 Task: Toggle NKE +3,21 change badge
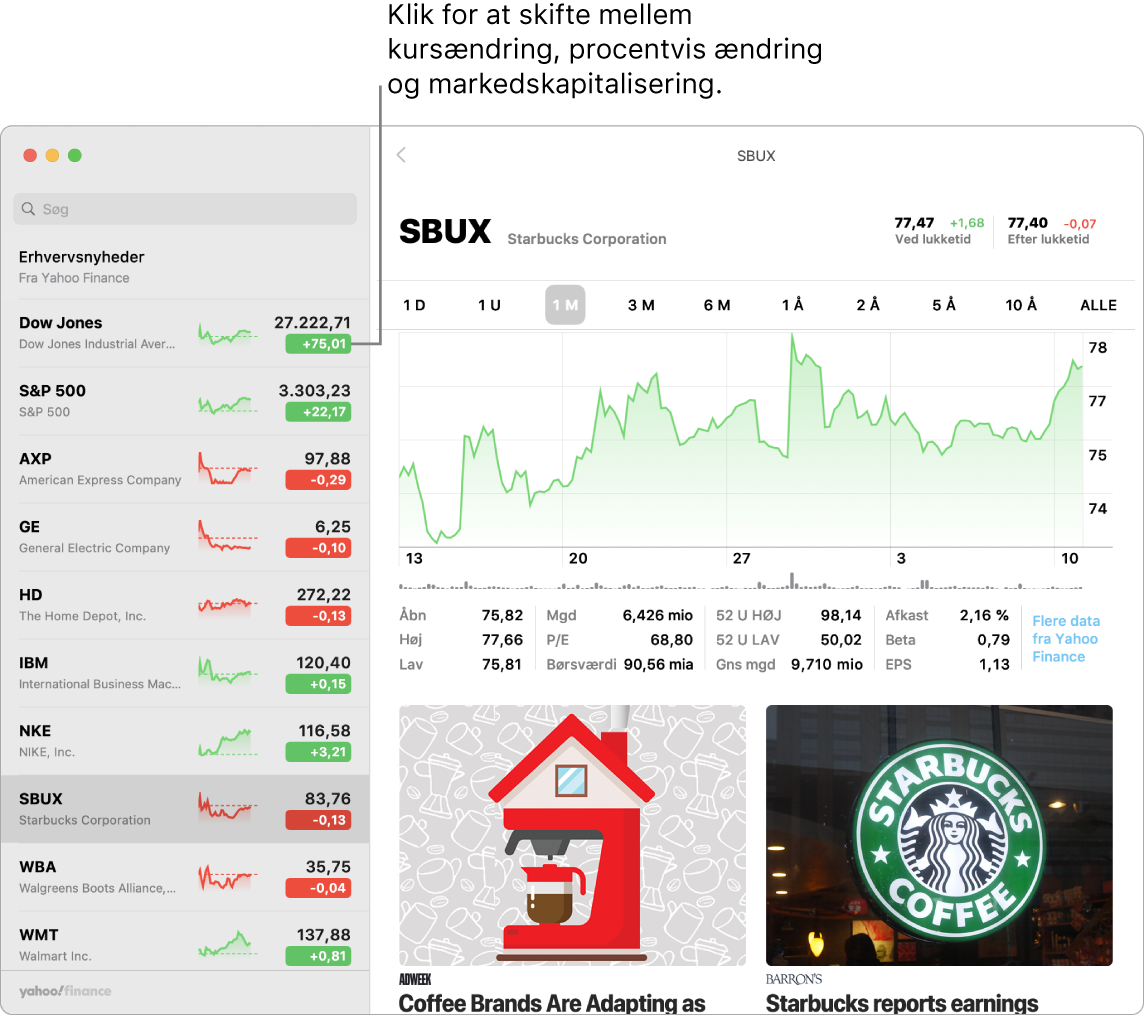coord(318,752)
